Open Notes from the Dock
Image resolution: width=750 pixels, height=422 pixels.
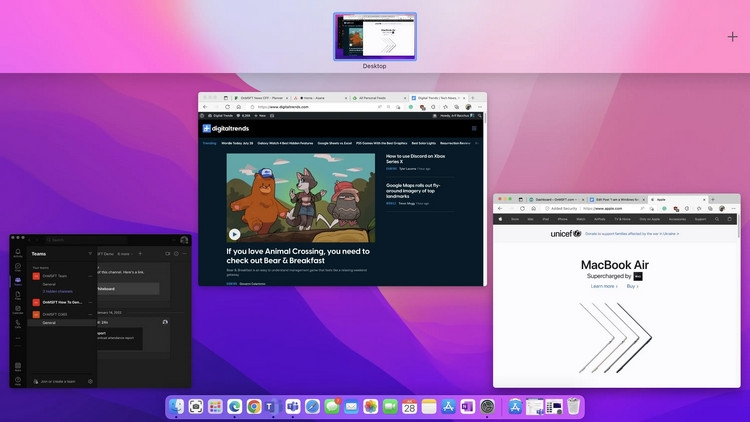[429, 407]
